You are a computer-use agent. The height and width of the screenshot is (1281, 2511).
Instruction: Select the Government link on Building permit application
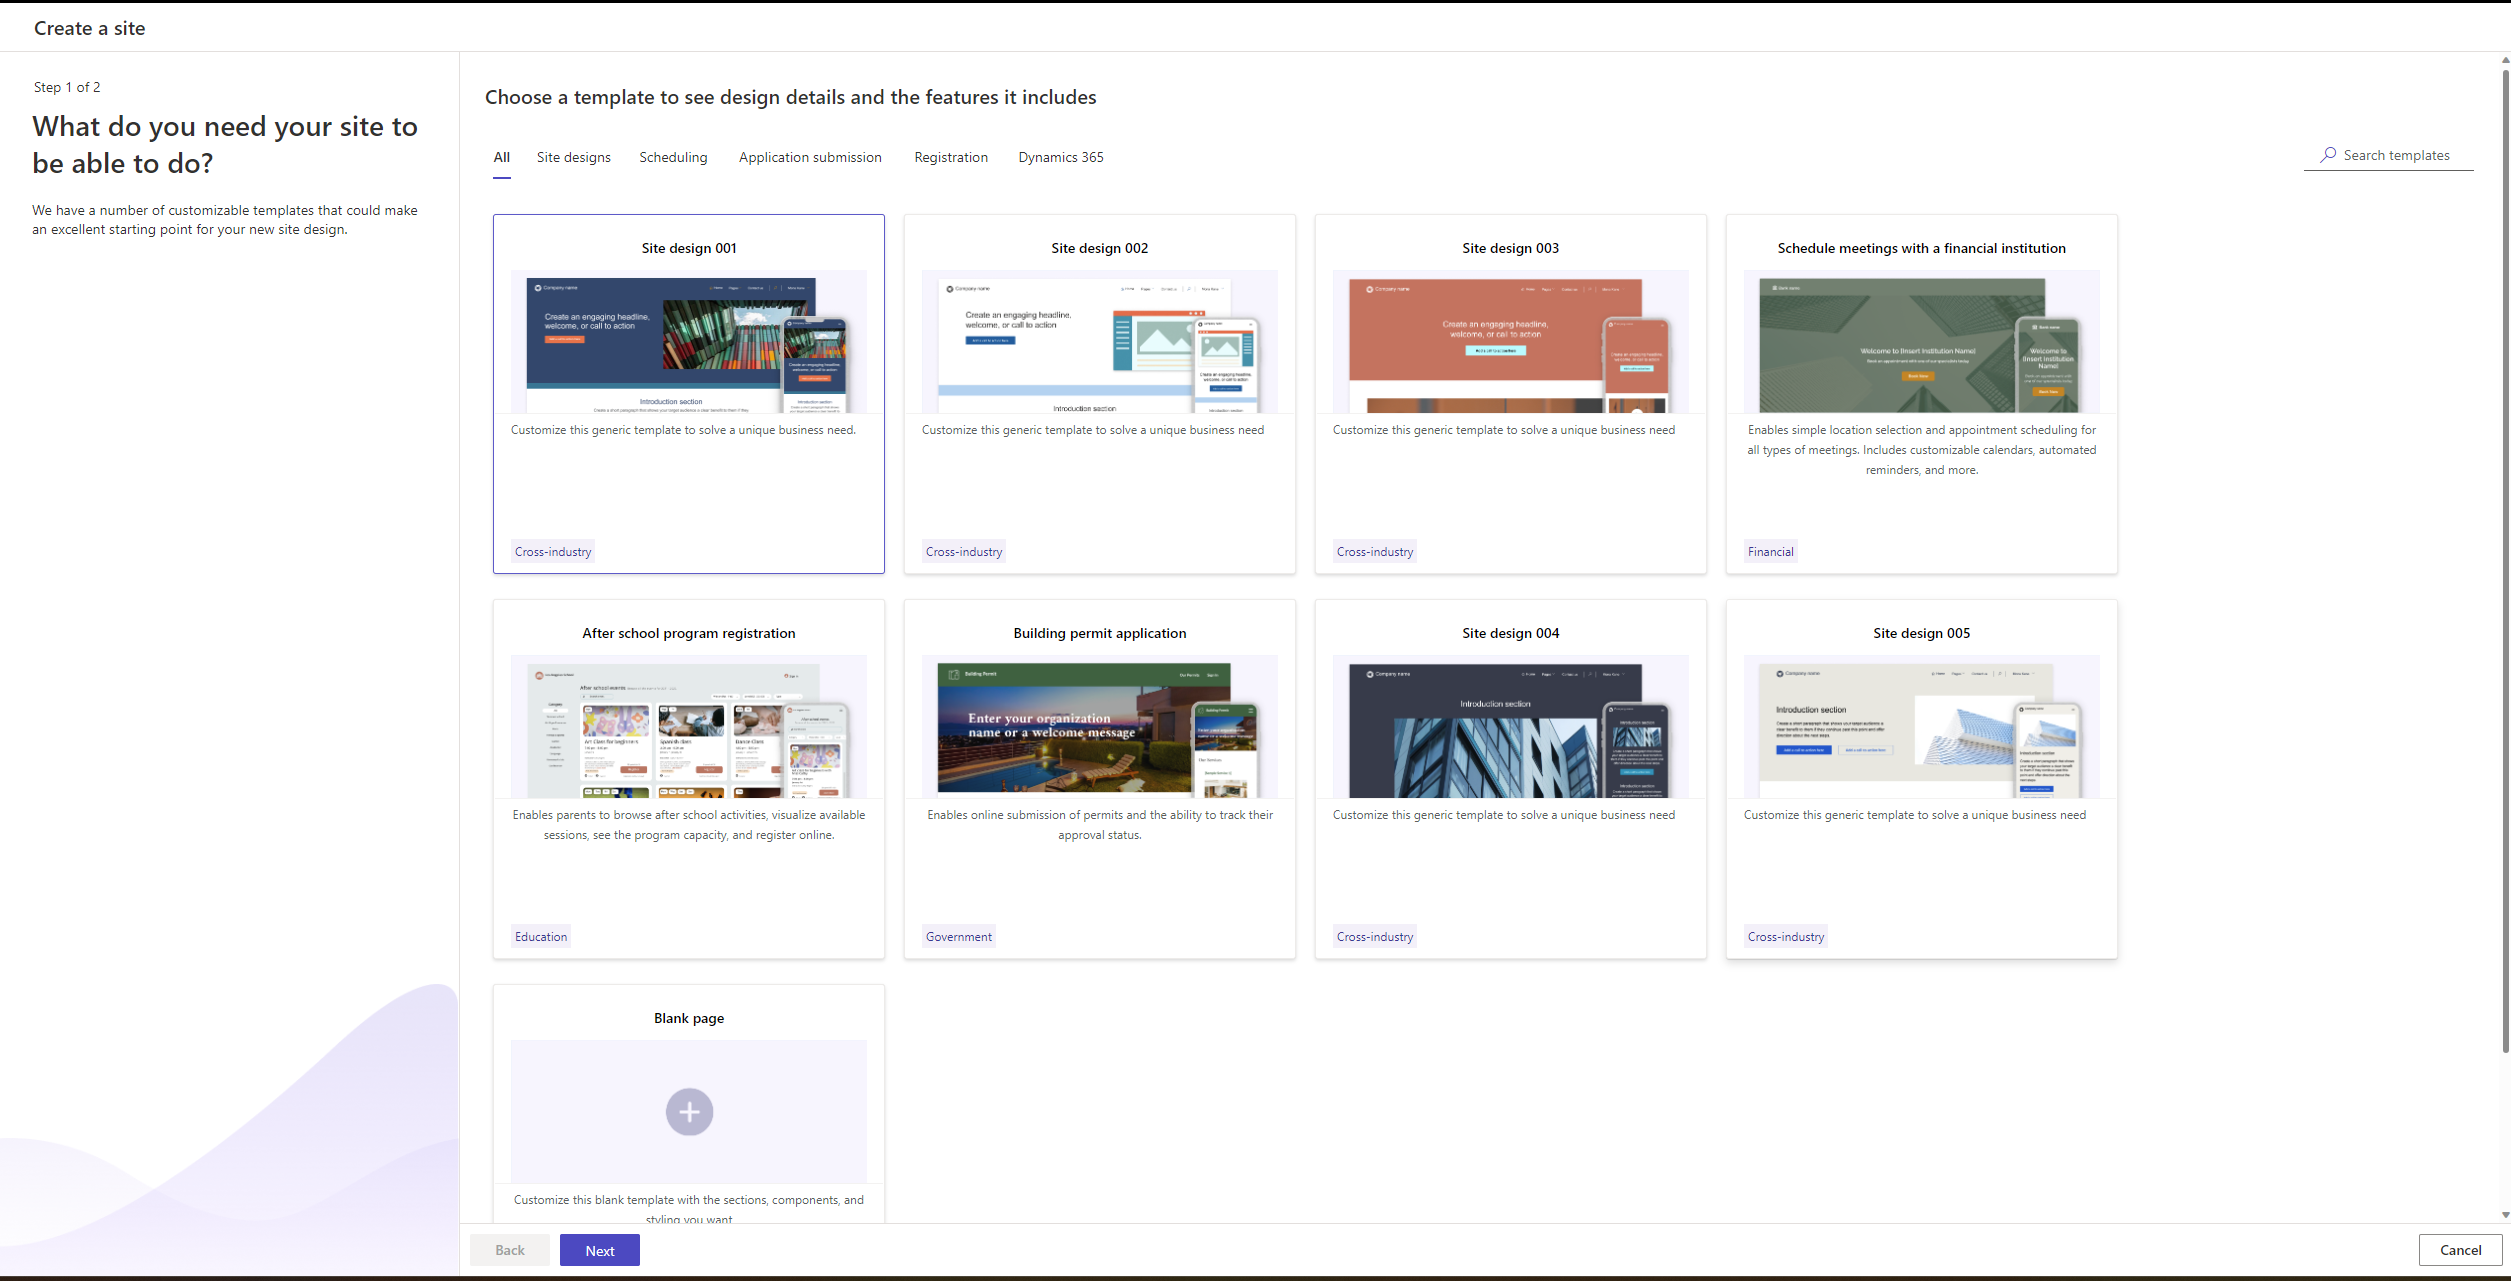click(959, 936)
